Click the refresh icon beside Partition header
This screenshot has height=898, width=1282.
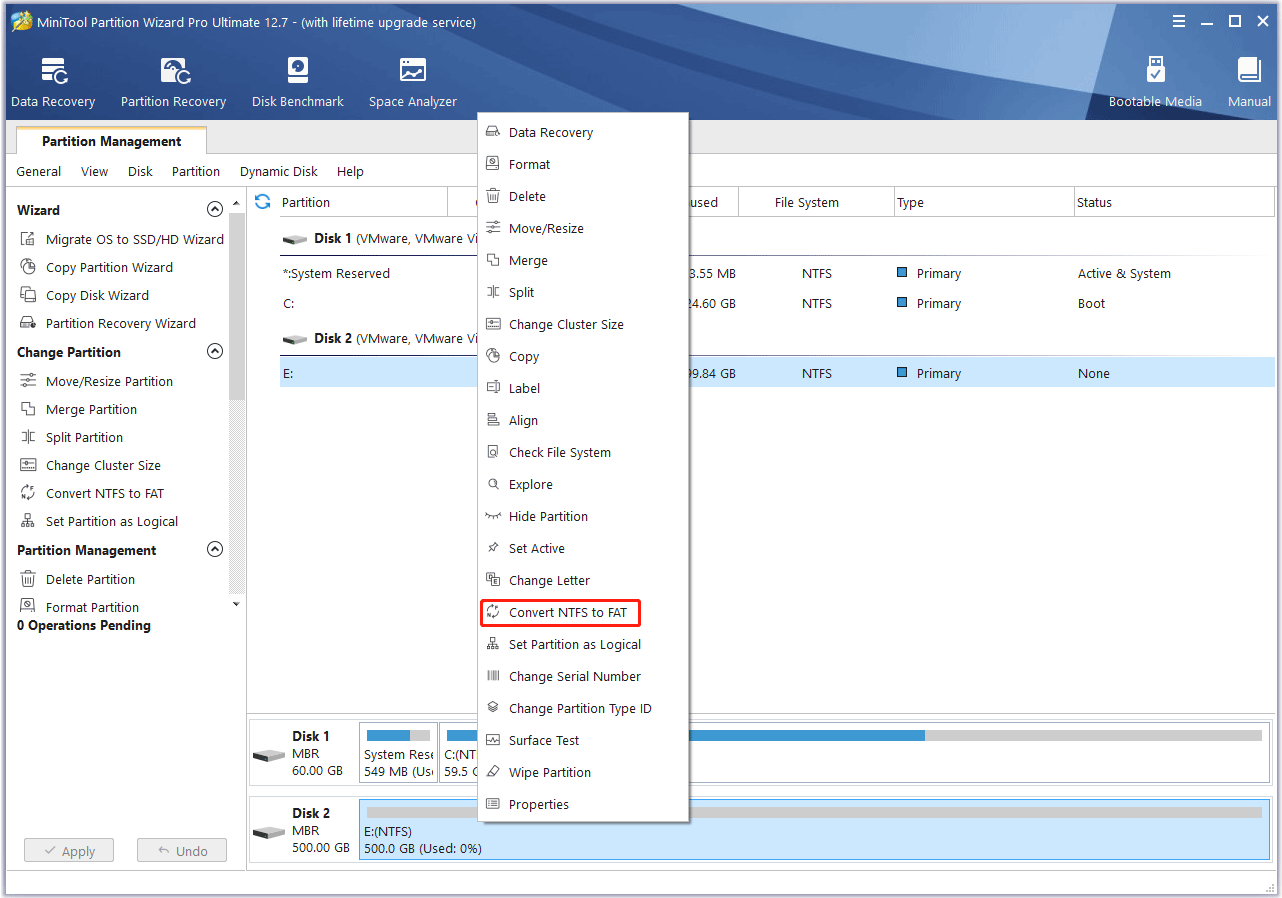263,202
